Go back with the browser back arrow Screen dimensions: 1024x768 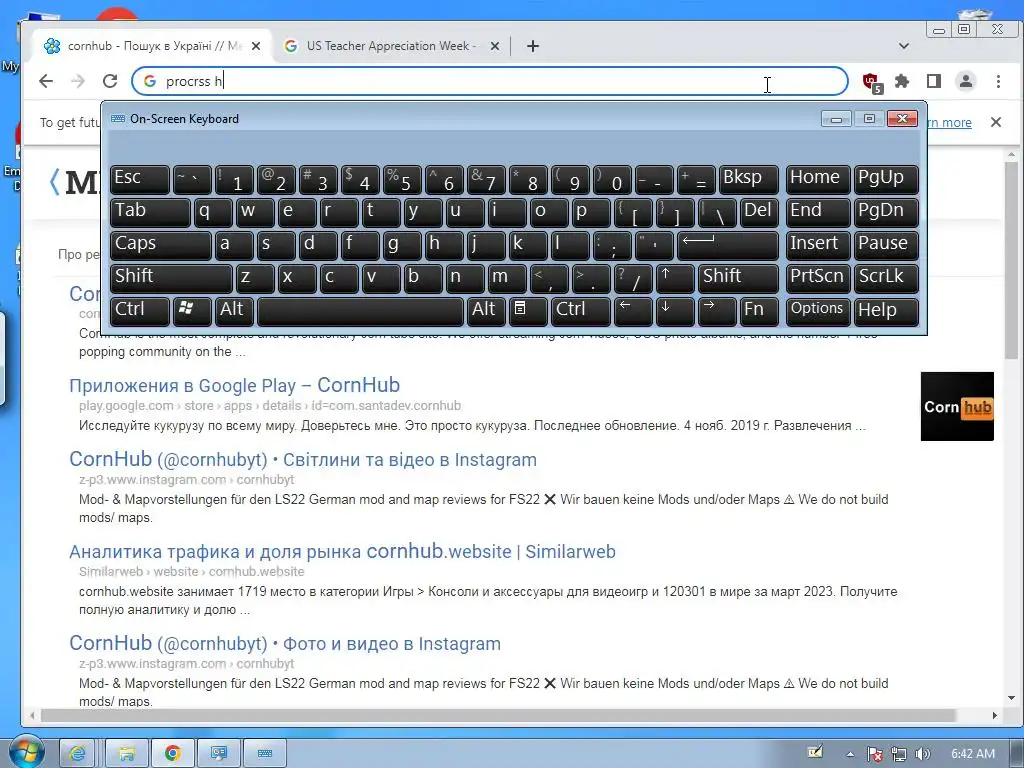pyautogui.click(x=46, y=81)
